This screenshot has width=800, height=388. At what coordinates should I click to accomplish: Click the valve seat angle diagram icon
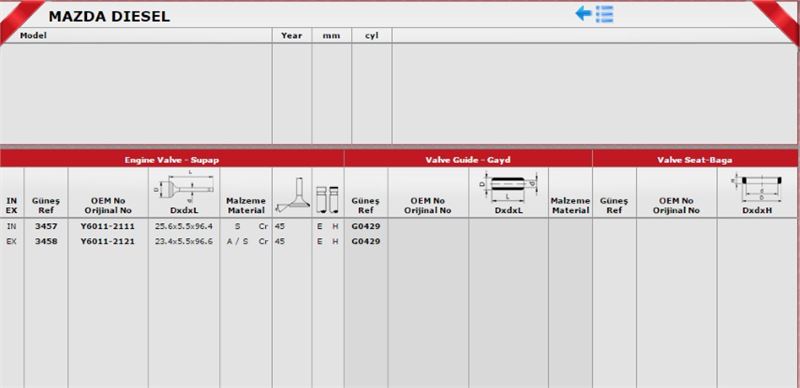point(292,196)
